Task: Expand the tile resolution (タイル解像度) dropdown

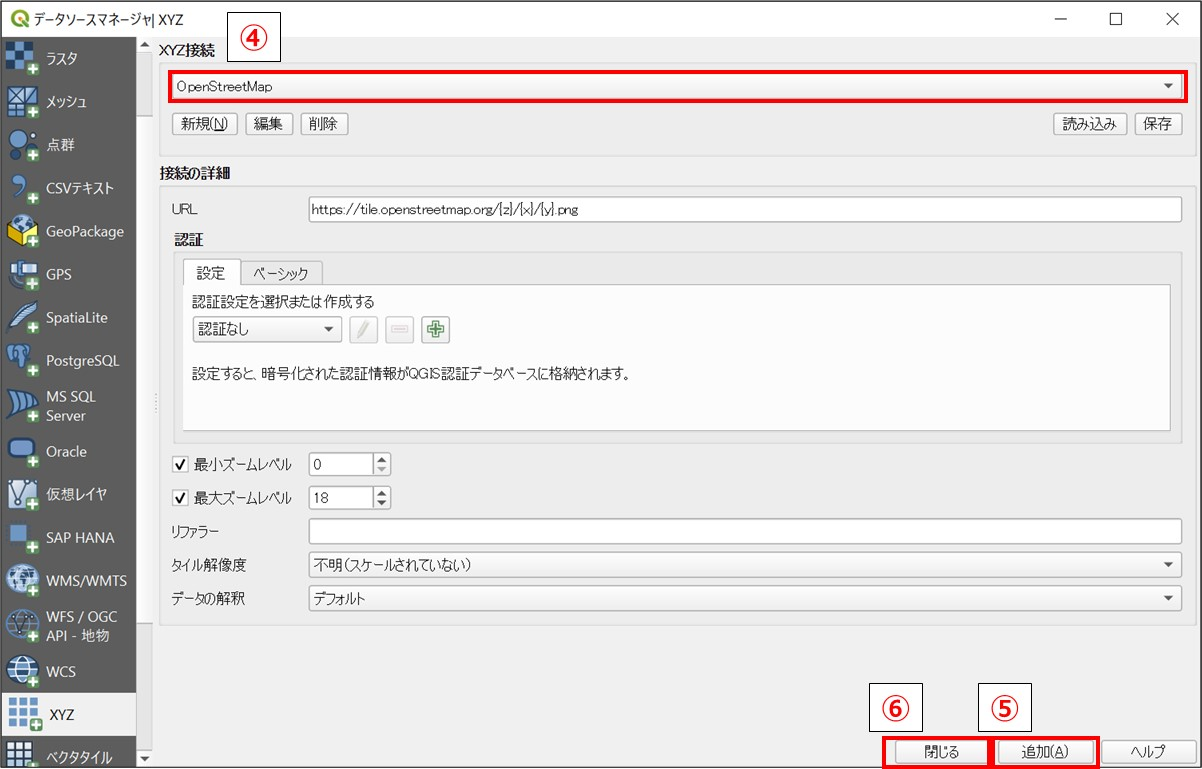Action: (x=745, y=565)
